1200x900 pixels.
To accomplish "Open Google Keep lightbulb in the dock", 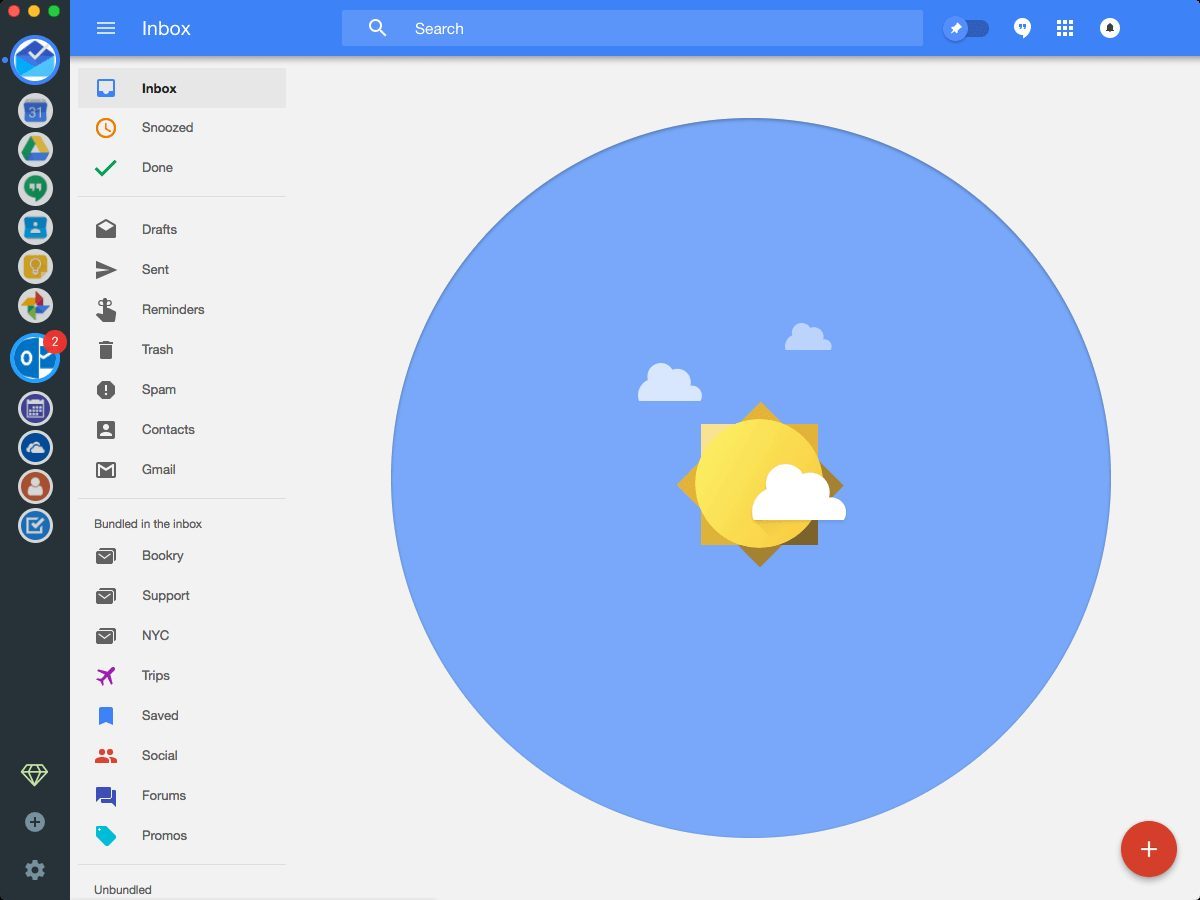I will point(35,266).
